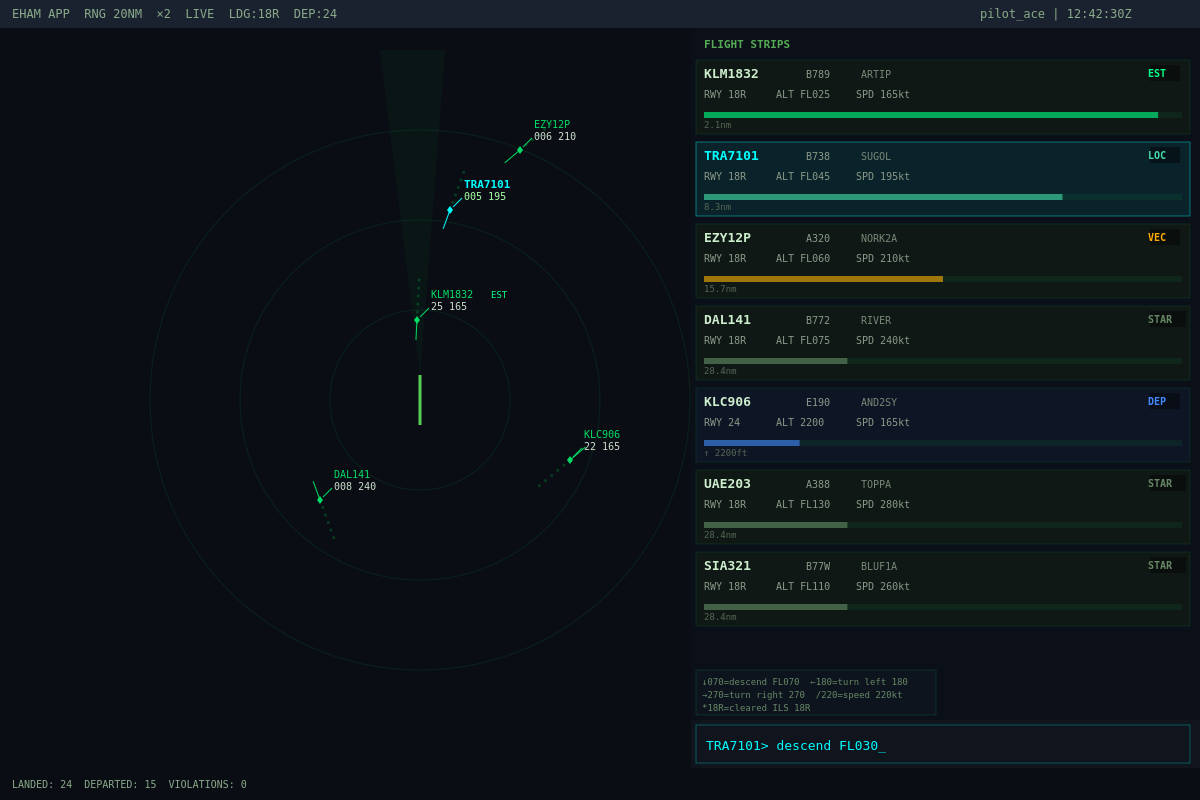Click ALT FL045 on TRA7101 strip
1200x800 pixels.
click(803, 177)
